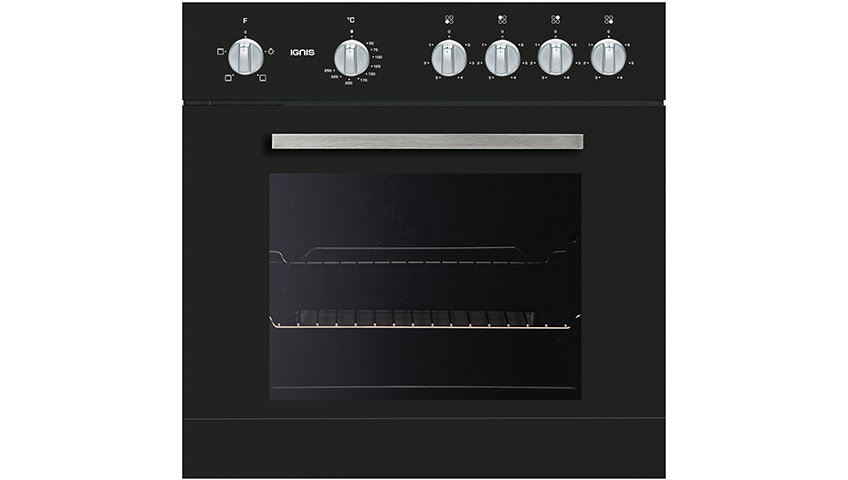Screen dimensions: 848x480
Task: Click the oven function selector knob under F
Action: click(x=246, y=57)
